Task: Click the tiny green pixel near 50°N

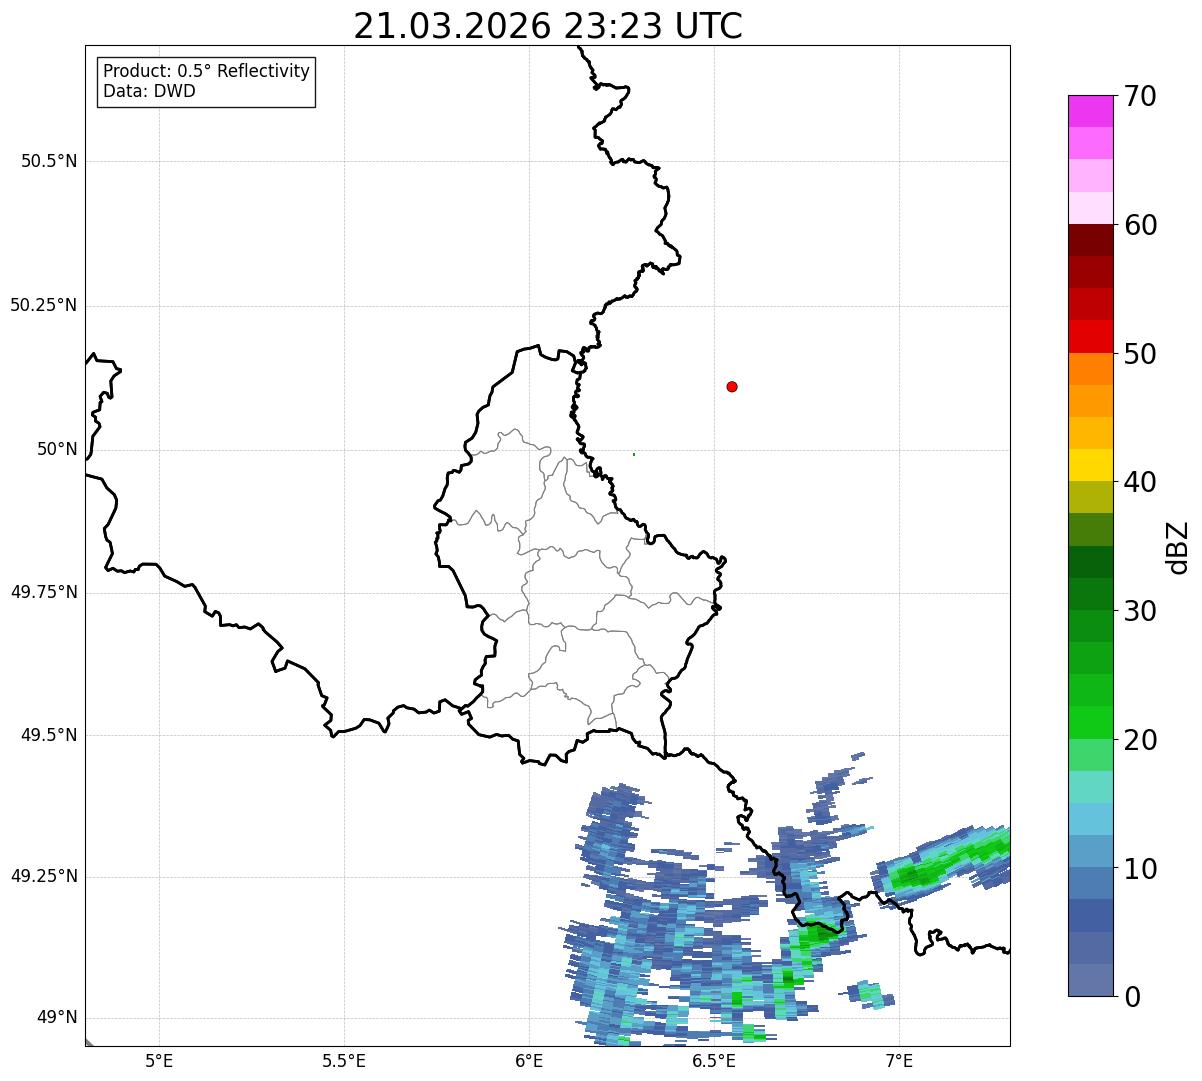Action: point(634,454)
